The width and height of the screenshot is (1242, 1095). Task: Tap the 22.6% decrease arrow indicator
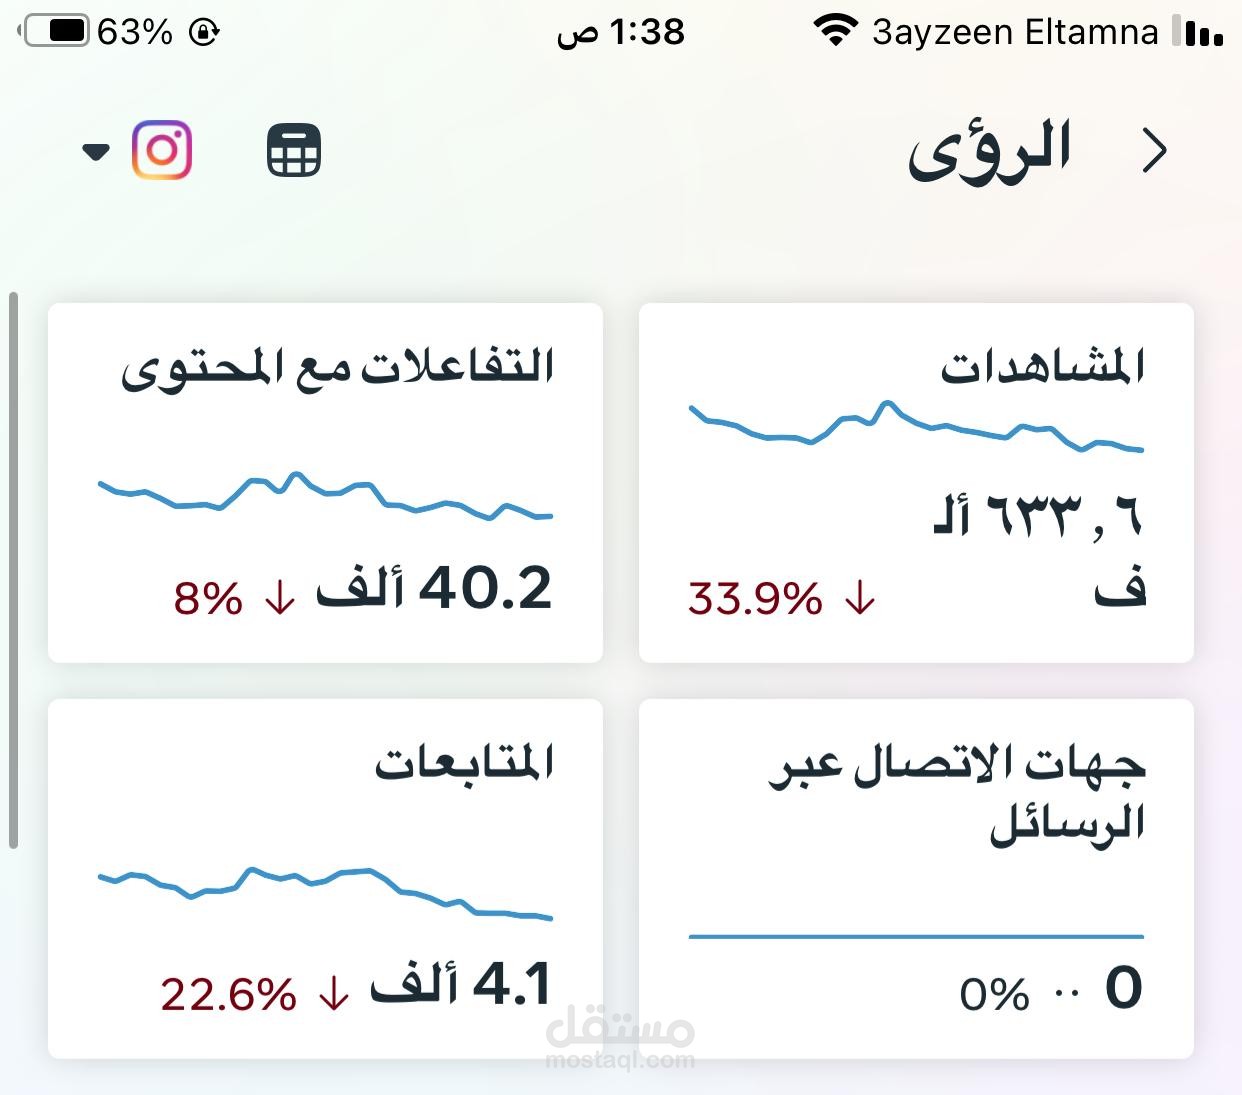click(x=333, y=994)
